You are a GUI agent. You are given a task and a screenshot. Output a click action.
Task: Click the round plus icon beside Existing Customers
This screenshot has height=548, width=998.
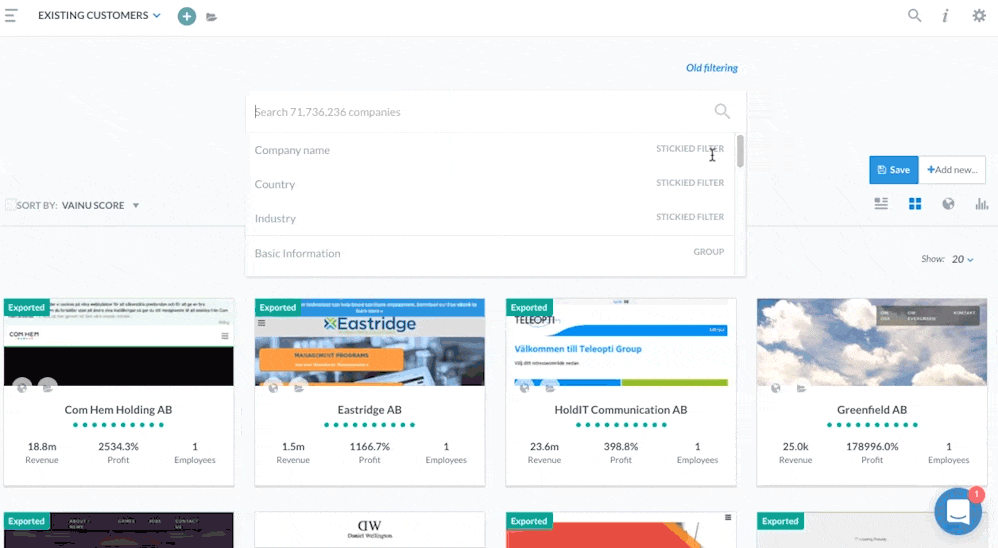pyautogui.click(x=187, y=16)
